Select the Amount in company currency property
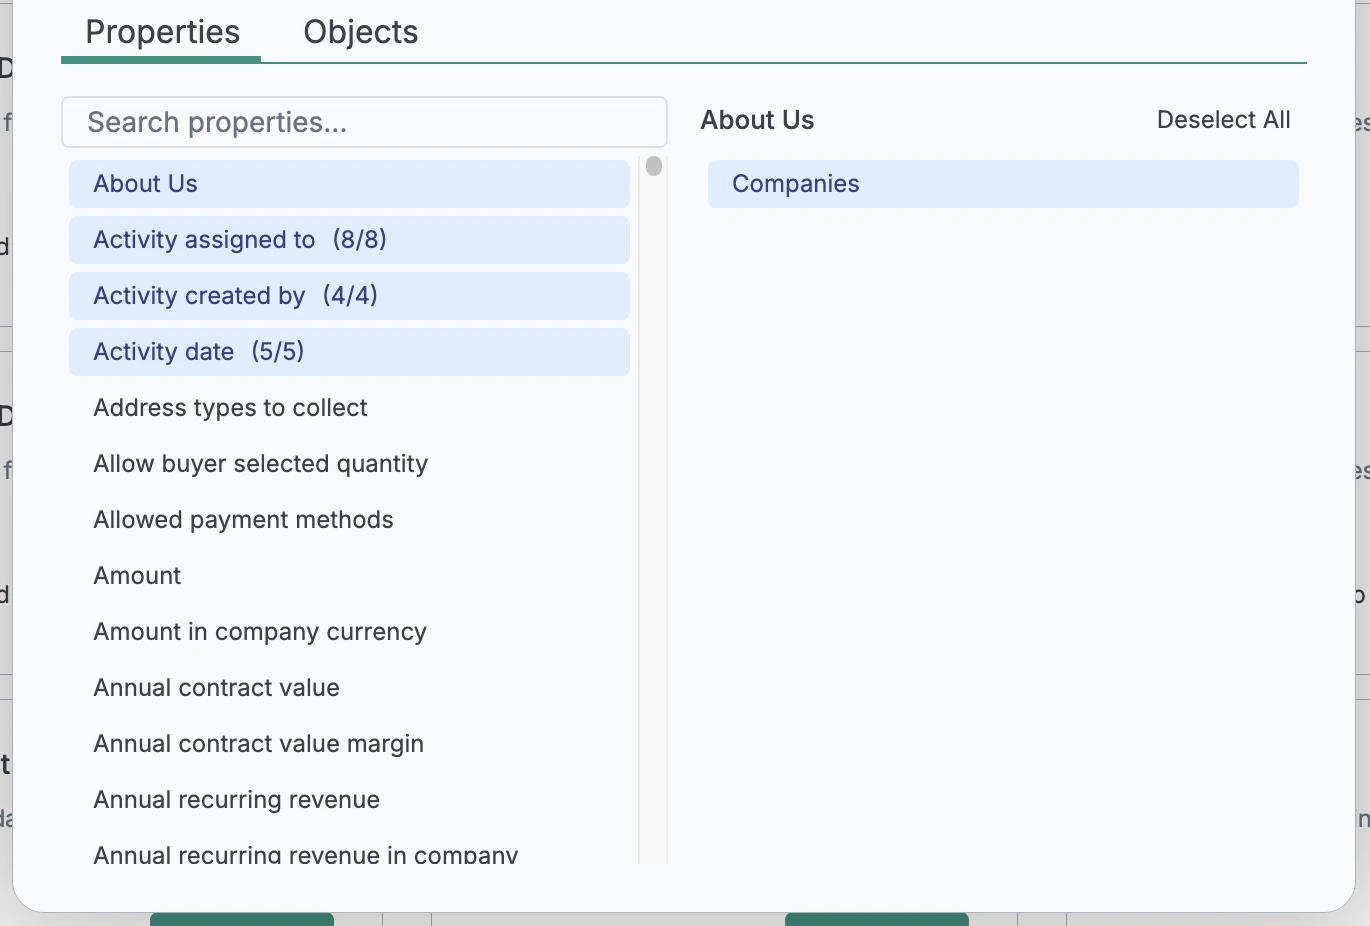This screenshot has width=1370, height=926. click(x=260, y=631)
